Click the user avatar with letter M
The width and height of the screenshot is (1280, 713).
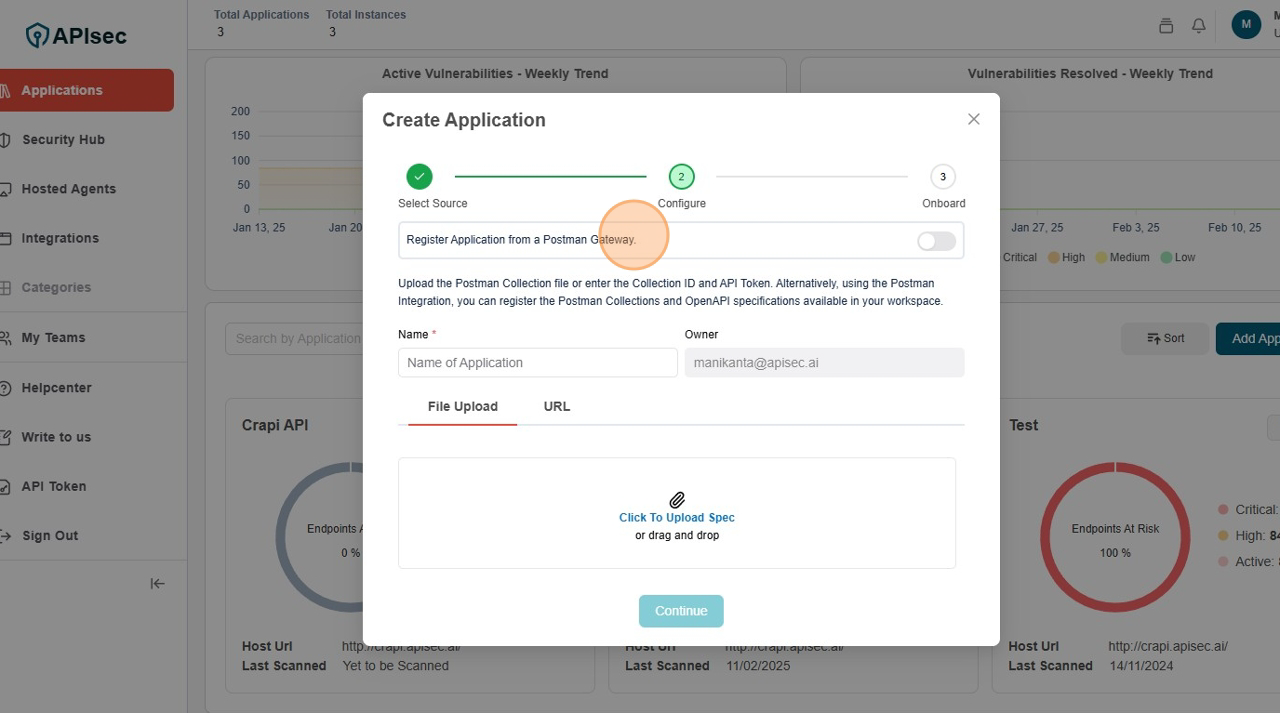pos(1245,25)
